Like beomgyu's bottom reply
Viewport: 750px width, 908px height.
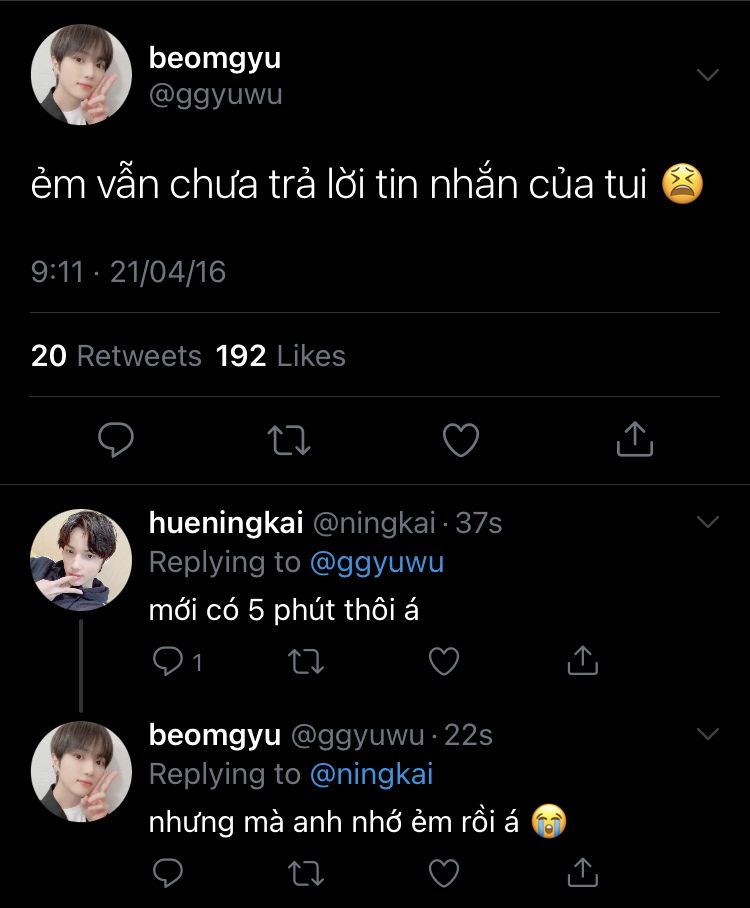[x=443, y=873]
